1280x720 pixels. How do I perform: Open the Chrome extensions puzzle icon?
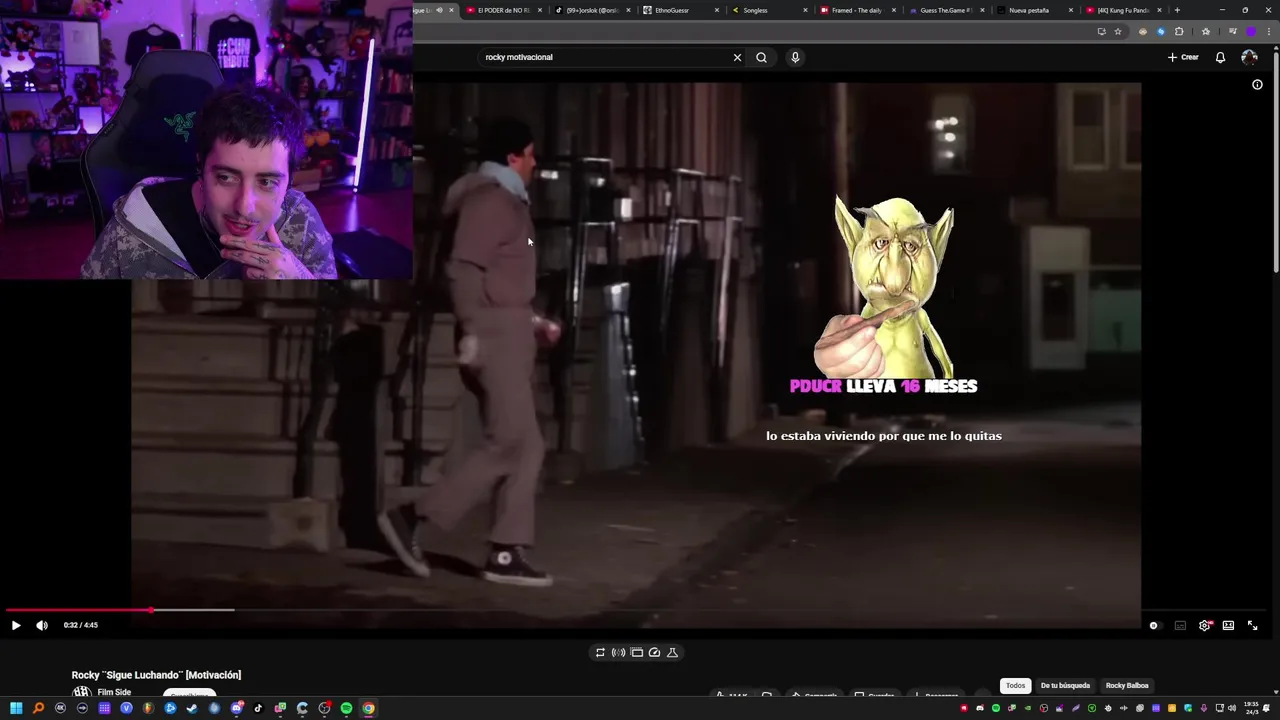[1179, 31]
